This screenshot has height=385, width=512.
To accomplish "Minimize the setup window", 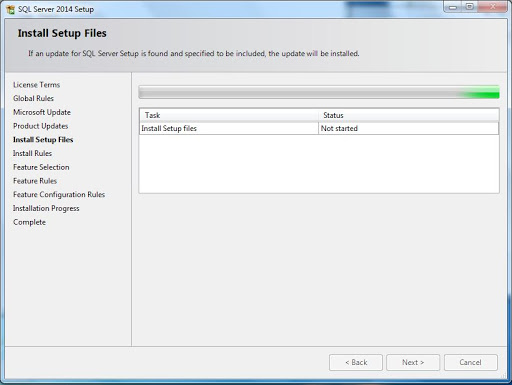I will [453, 7].
